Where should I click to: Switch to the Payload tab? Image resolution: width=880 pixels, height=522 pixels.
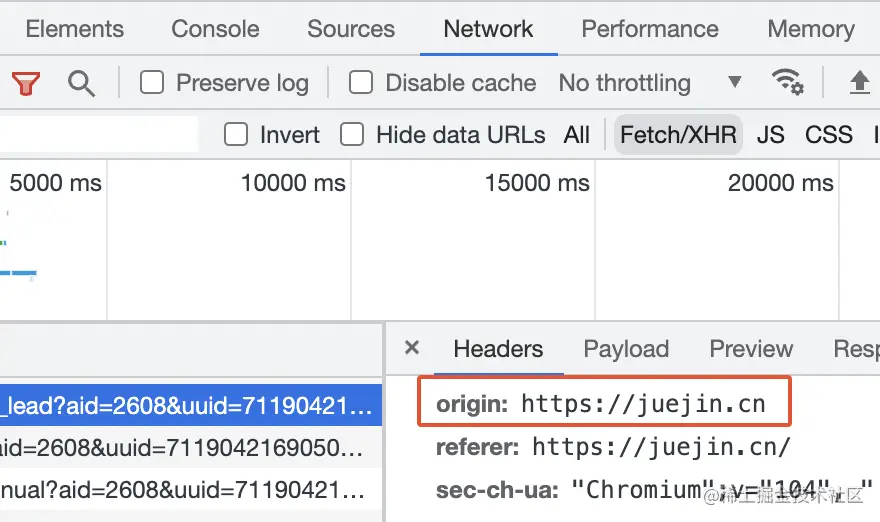click(x=626, y=349)
